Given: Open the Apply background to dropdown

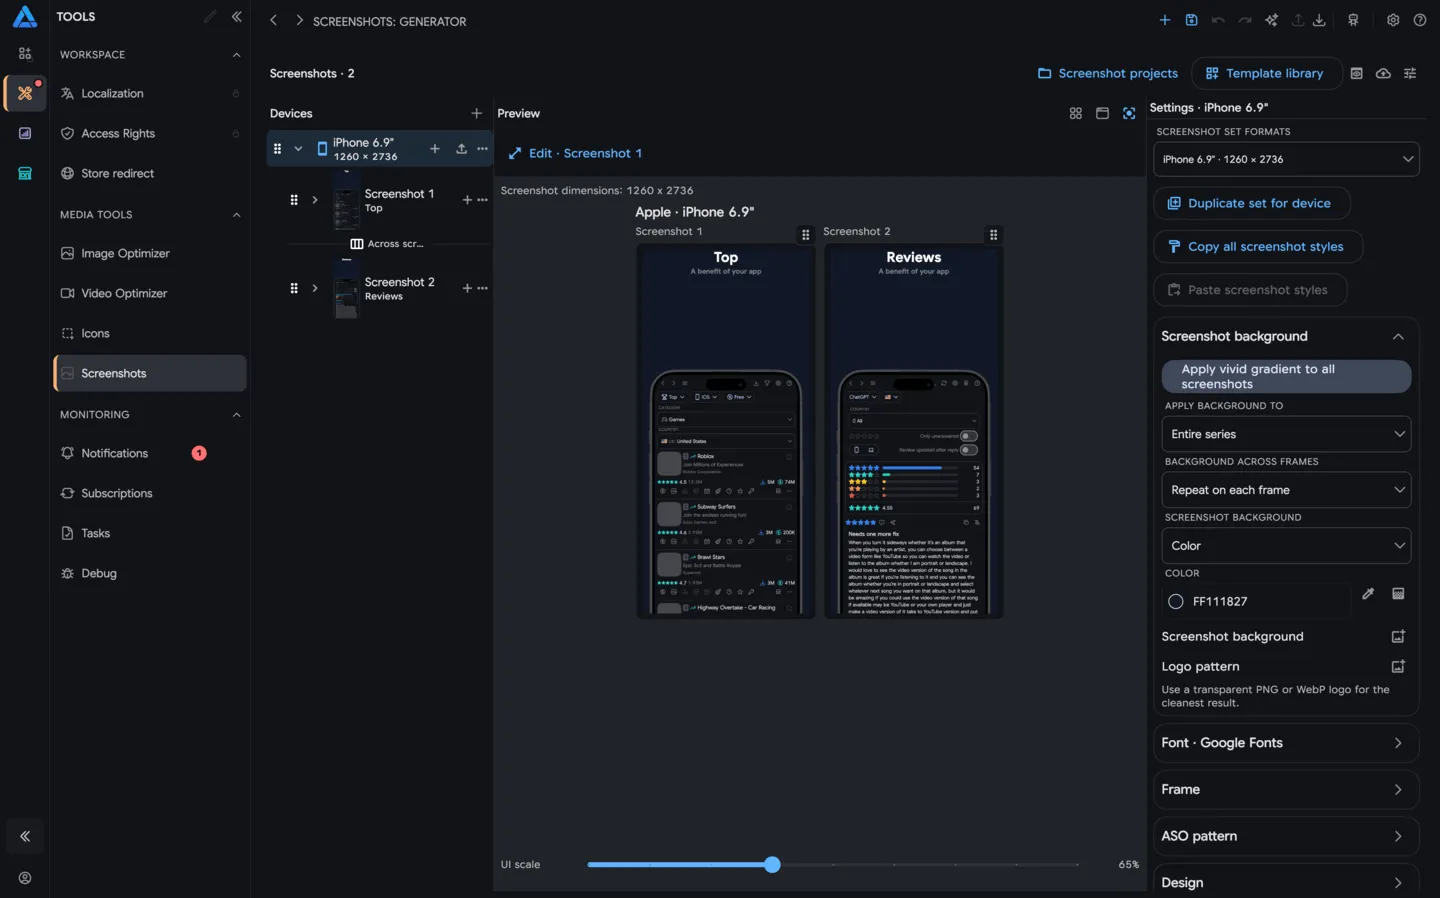Looking at the screenshot, I should pyautogui.click(x=1286, y=434).
